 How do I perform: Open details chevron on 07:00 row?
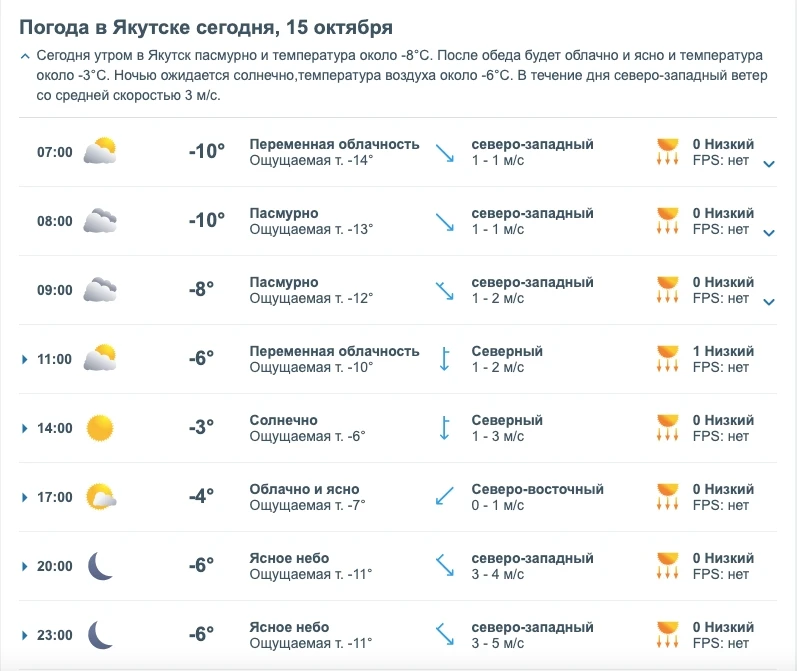769,164
